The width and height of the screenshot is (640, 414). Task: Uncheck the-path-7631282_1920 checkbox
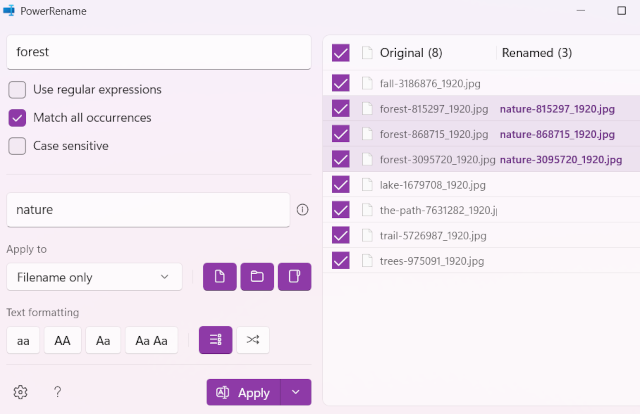click(341, 210)
